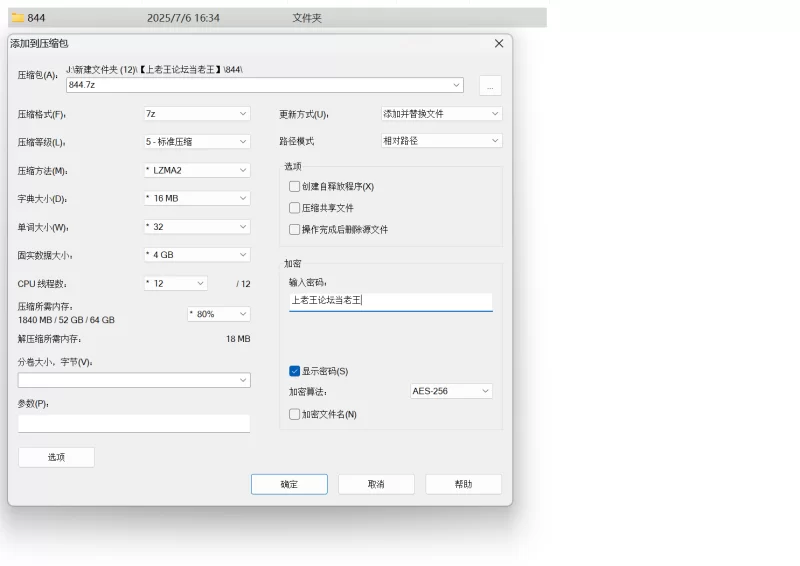Open the 压缩格式 7z dropdown
Image resolution: width=800 pixels, height=566 pixels.
coord(197,114)
